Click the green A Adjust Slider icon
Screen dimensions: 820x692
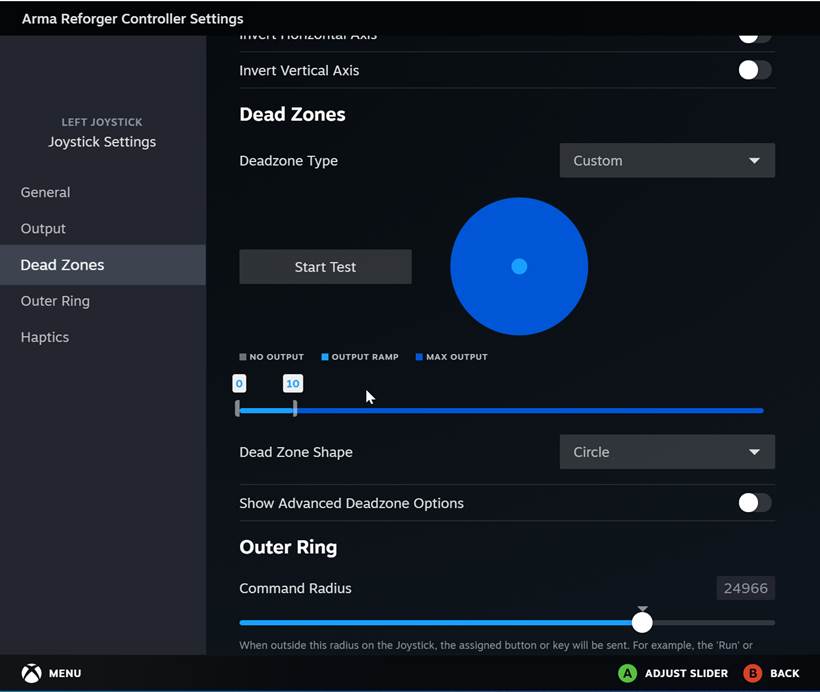click(x=627, y=673)
